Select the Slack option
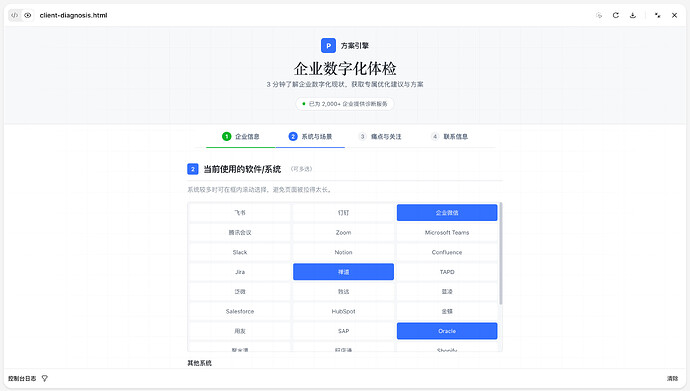This screenshot has width=690, height=391. (240, 252)
